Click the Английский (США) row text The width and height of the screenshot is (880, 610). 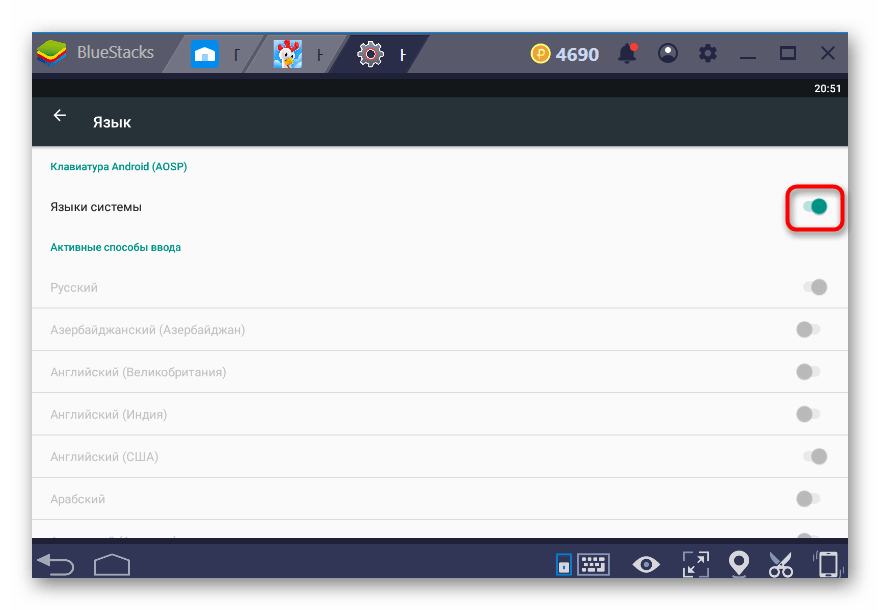coord(104,457)
